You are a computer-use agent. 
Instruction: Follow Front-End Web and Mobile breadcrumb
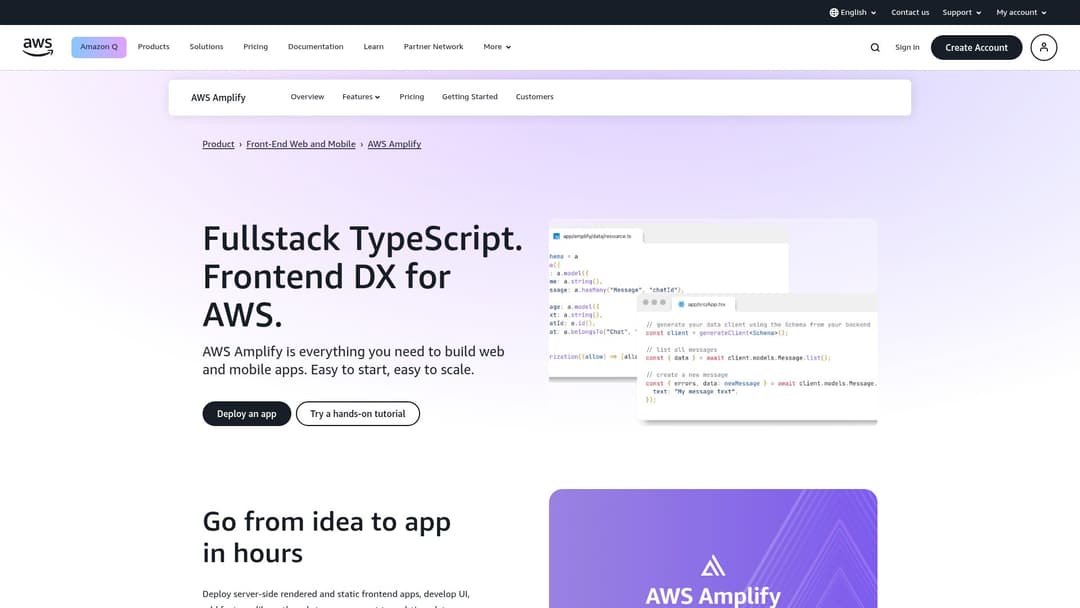[x=301, y=144]
